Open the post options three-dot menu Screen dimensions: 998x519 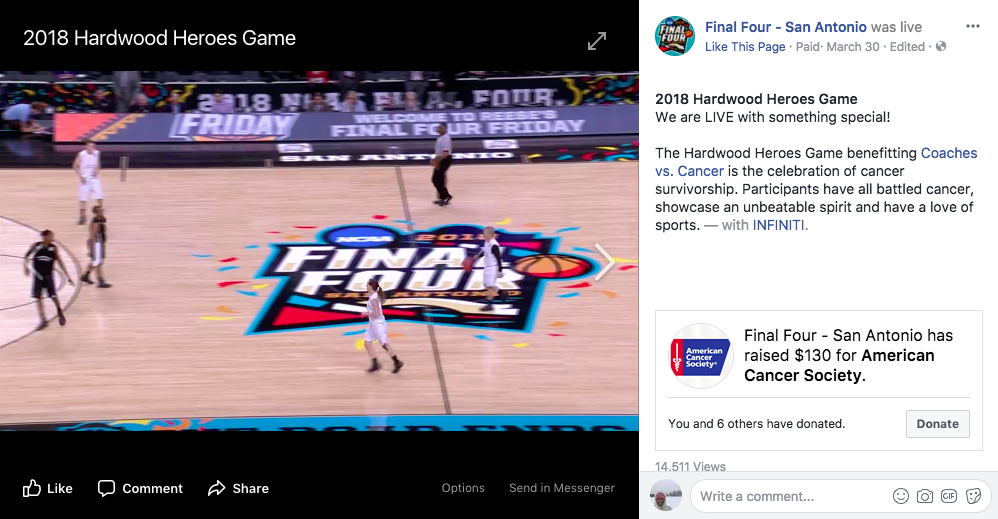point(973,26)
